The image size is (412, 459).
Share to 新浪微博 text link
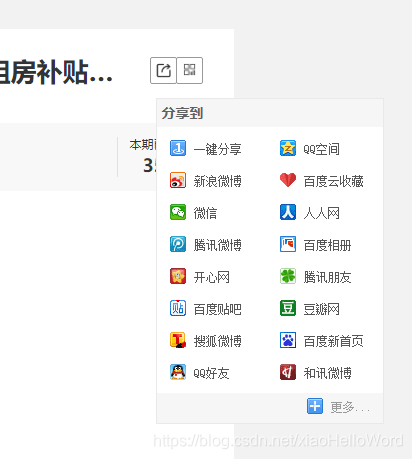(218, 181)
